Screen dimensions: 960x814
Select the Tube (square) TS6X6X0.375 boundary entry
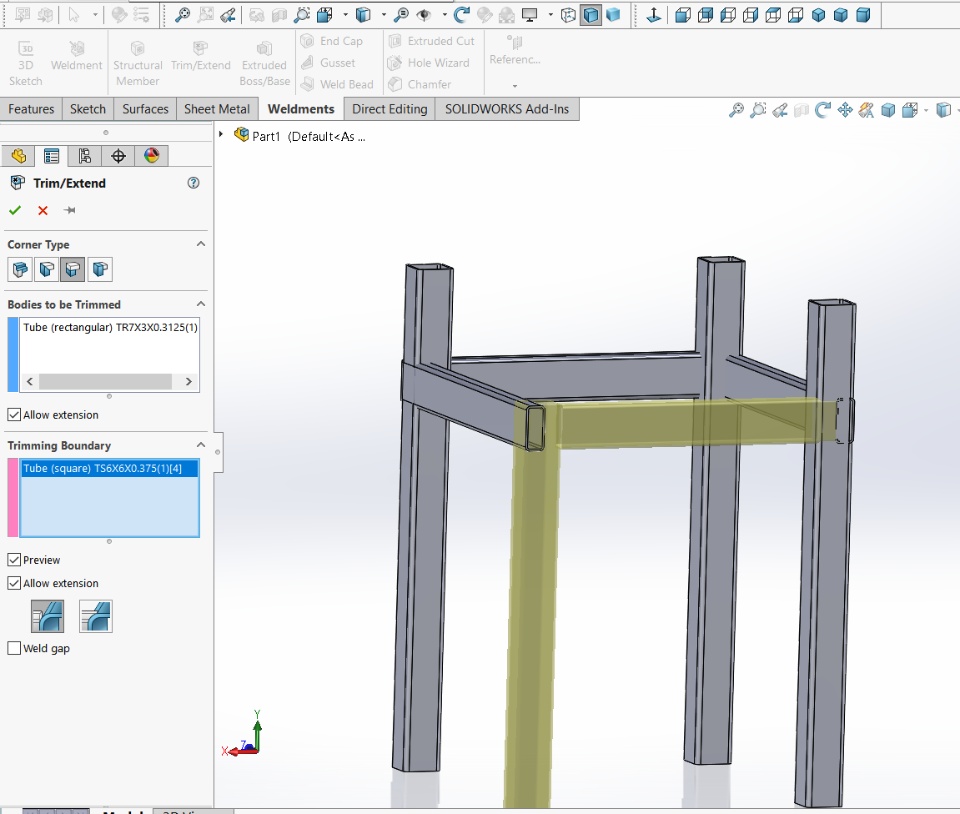[103, 468]
